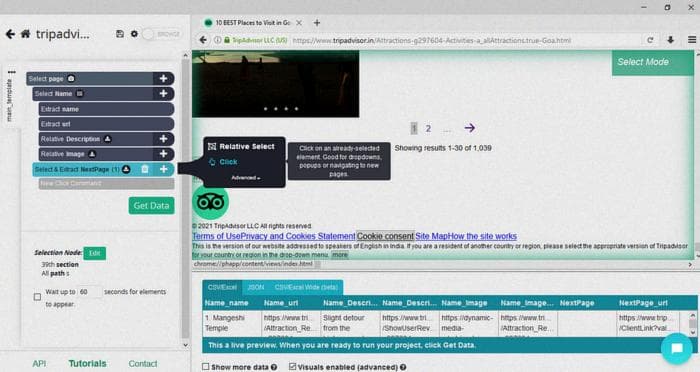Check the Show more data box

click(x=205, y=367)
